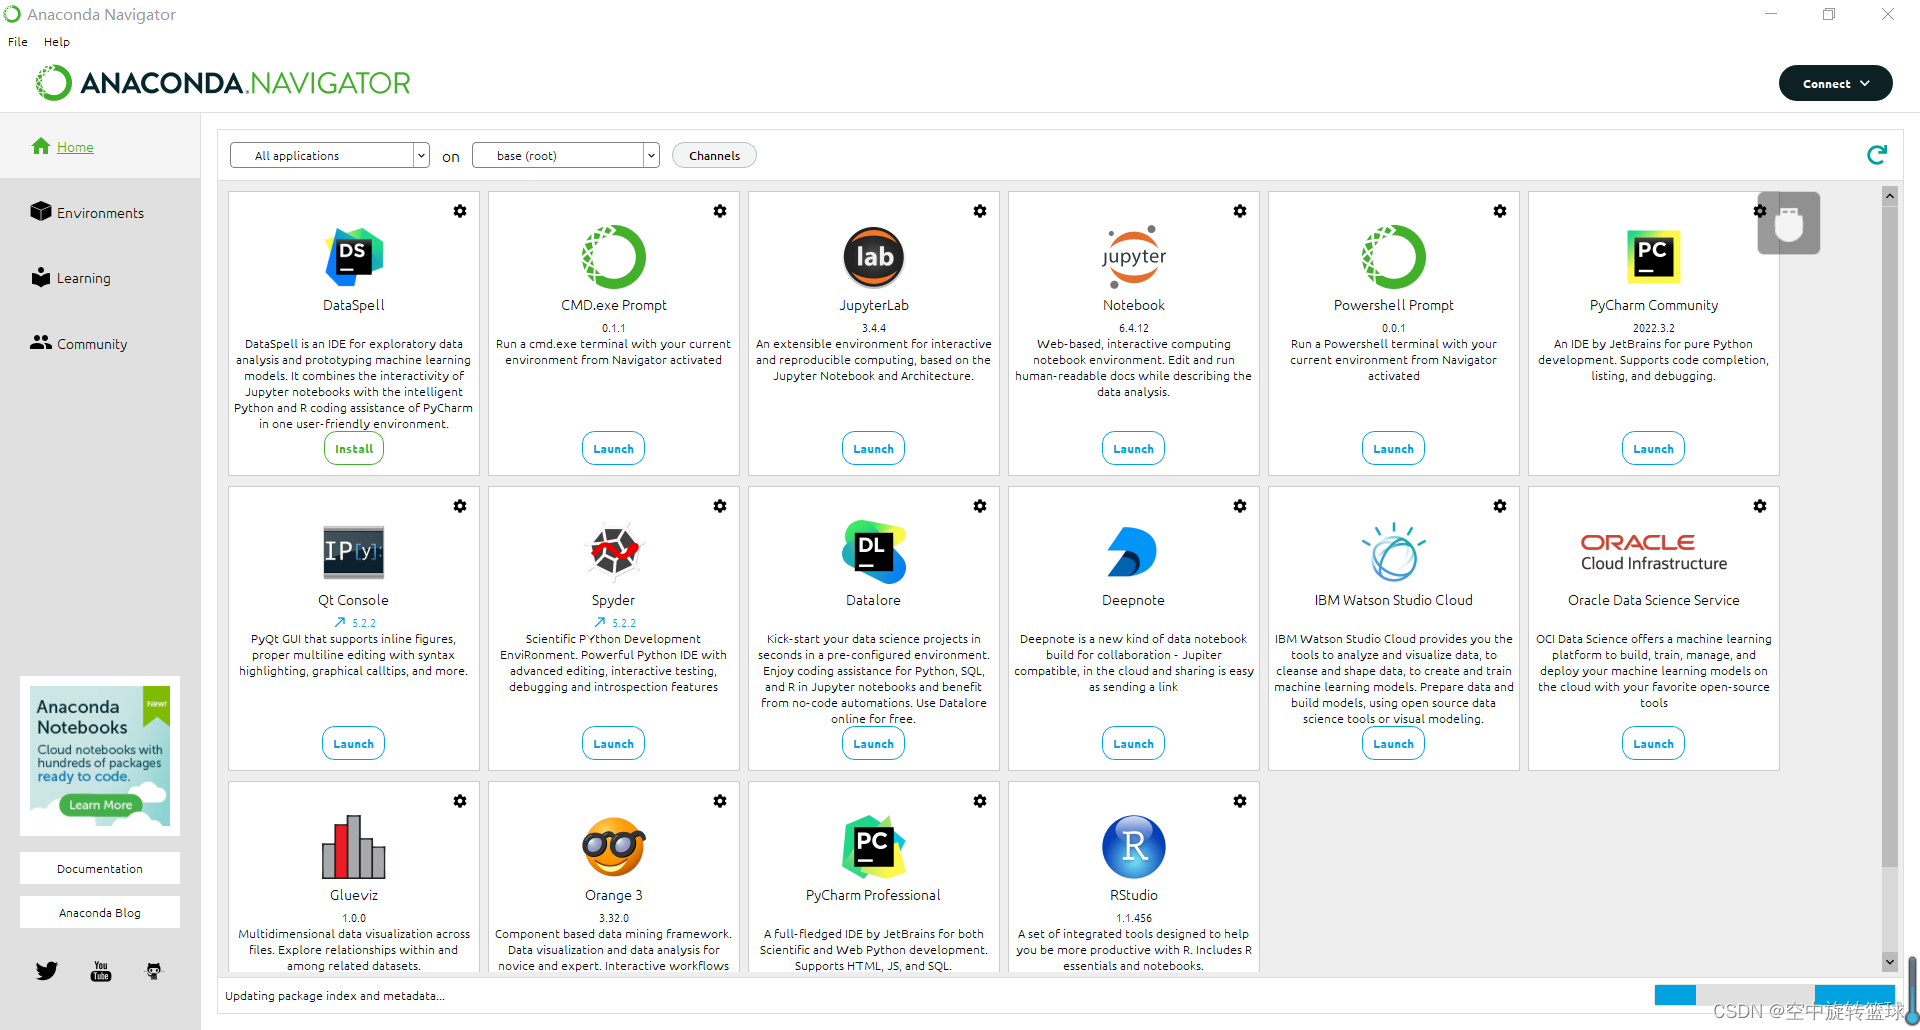The height and width of the screenshot is (1030, 1920).
Task: Click the vertical scrollbar down arrow
Action: (1890, 962)
